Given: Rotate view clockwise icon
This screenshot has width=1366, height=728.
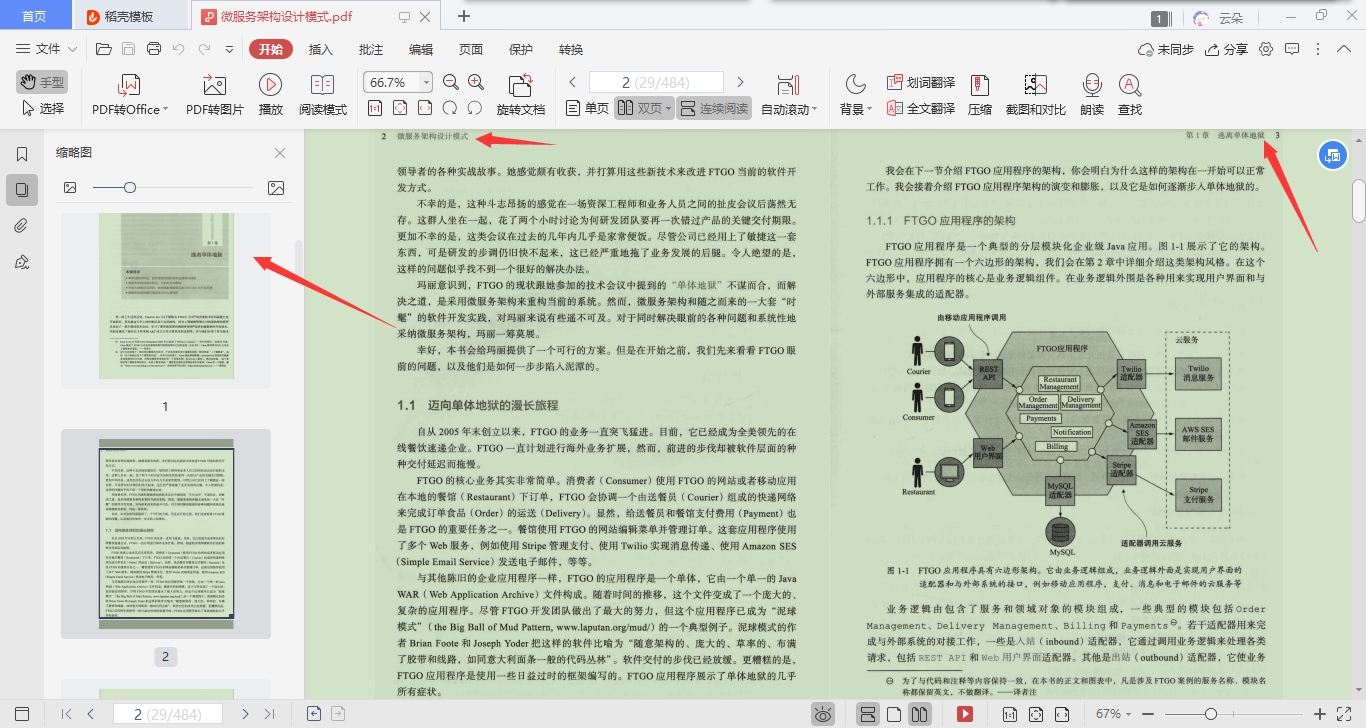Looking at the screenshot, I should pyautogui.click(x=475, y=108).
